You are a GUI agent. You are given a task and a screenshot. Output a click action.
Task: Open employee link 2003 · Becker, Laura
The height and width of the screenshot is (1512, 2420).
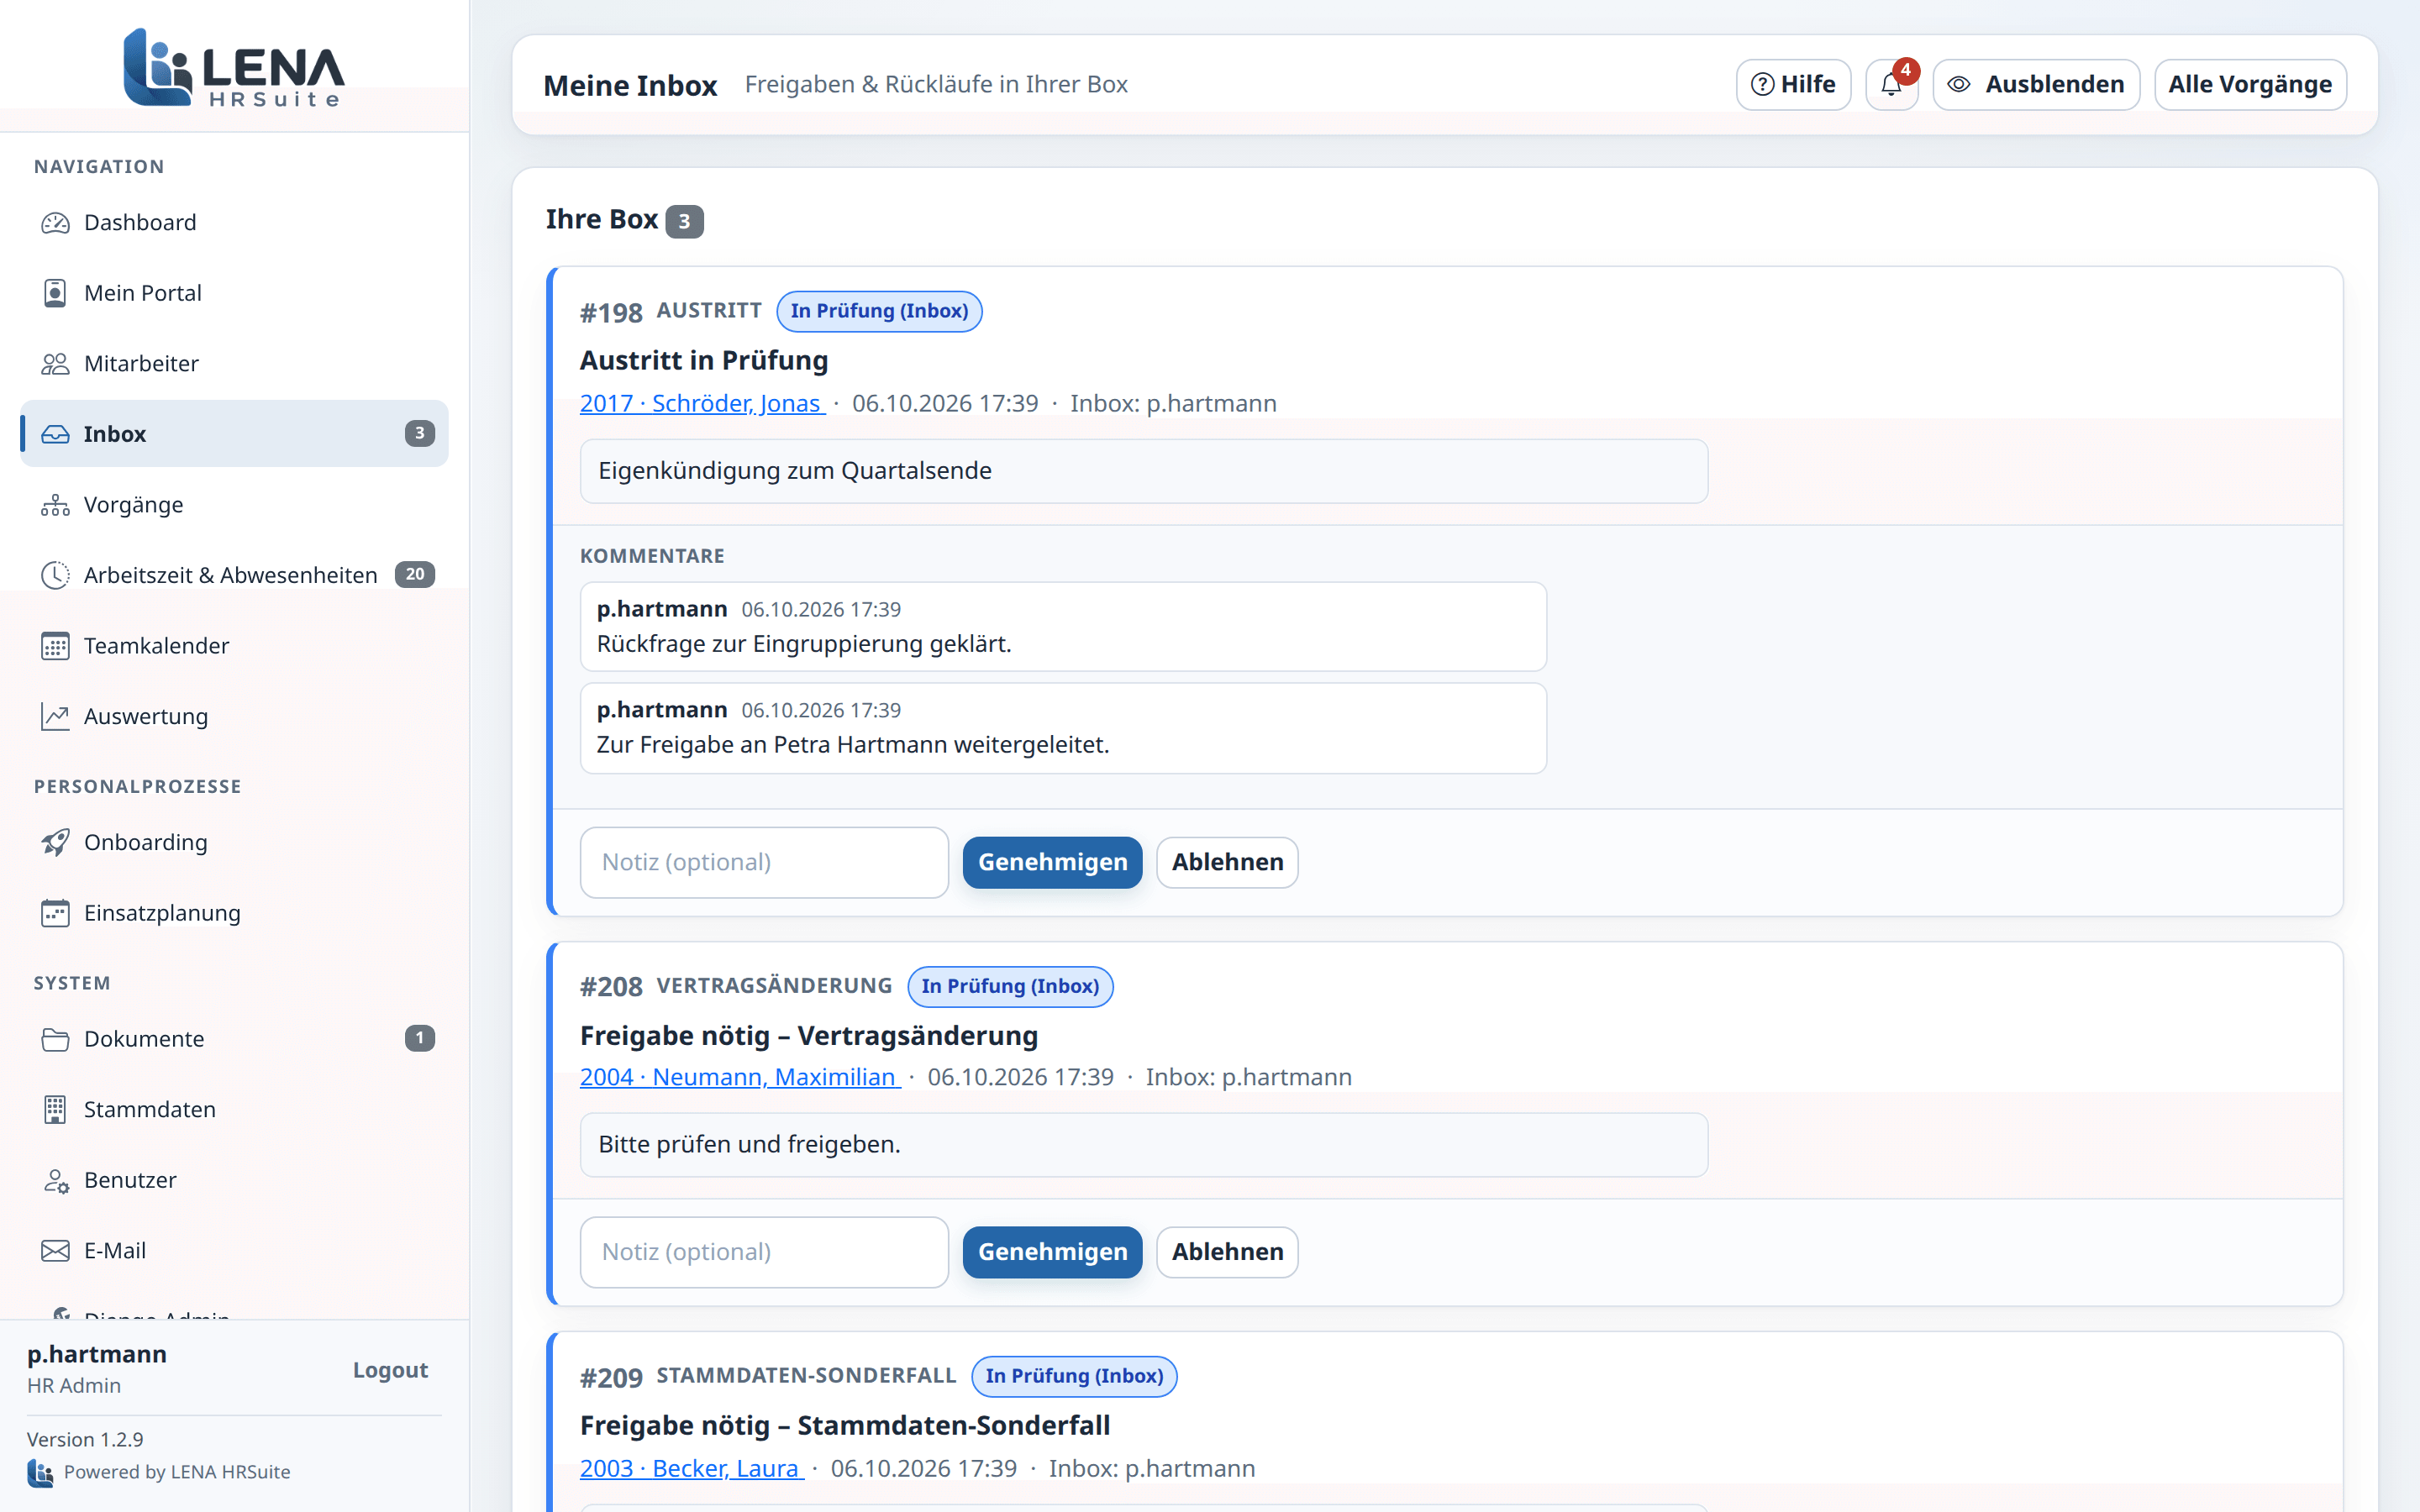click(x=692, y=1468)
